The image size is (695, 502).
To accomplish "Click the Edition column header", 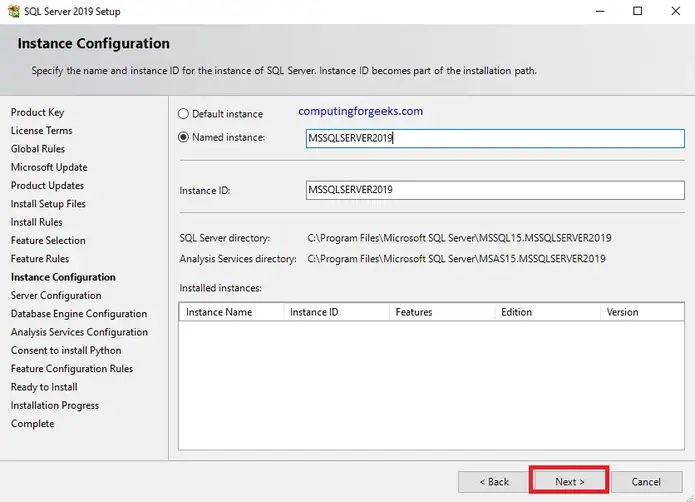I will (x=547, y=312).
